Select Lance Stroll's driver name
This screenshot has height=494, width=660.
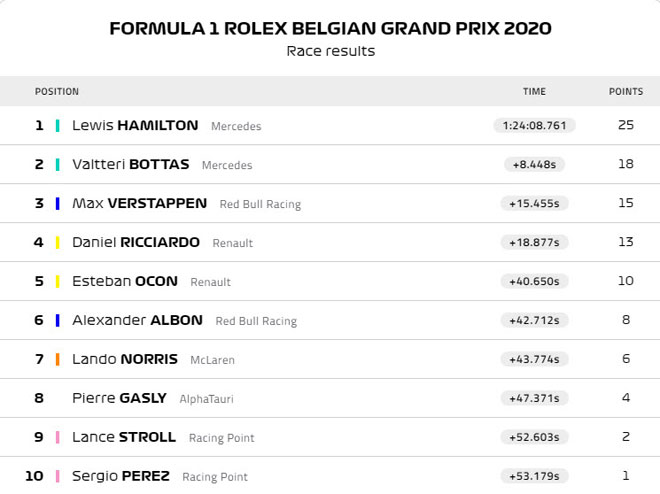(x=124, y=437)
